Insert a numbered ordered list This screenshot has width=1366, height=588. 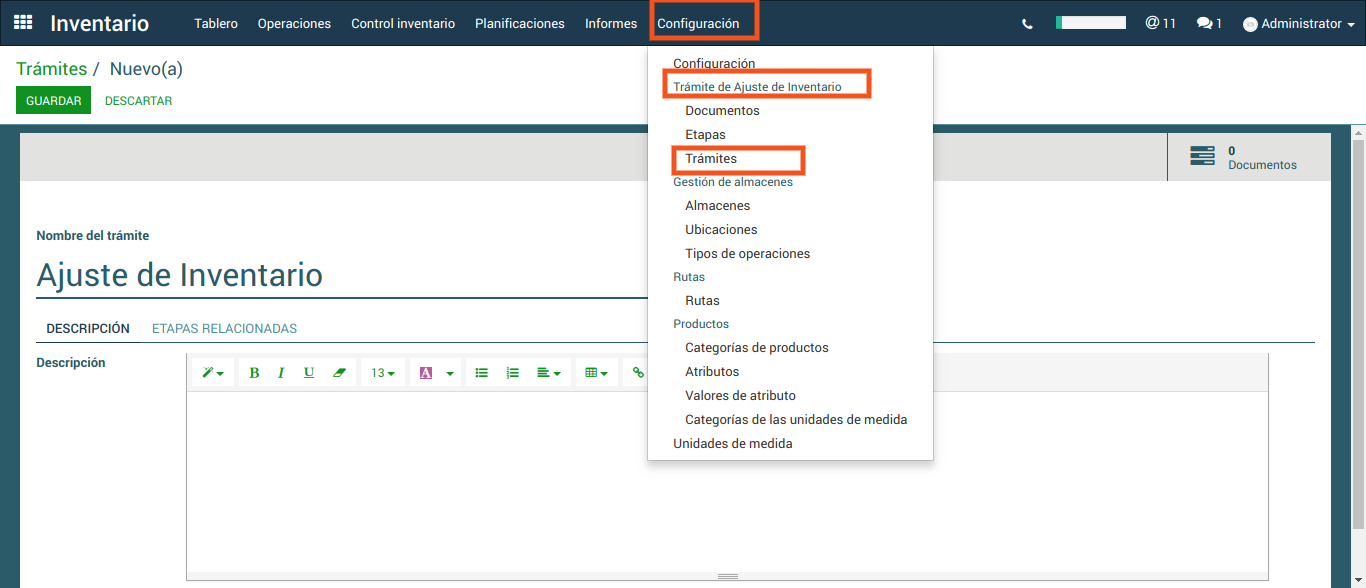pyautogui.click(x=512, y=373)
